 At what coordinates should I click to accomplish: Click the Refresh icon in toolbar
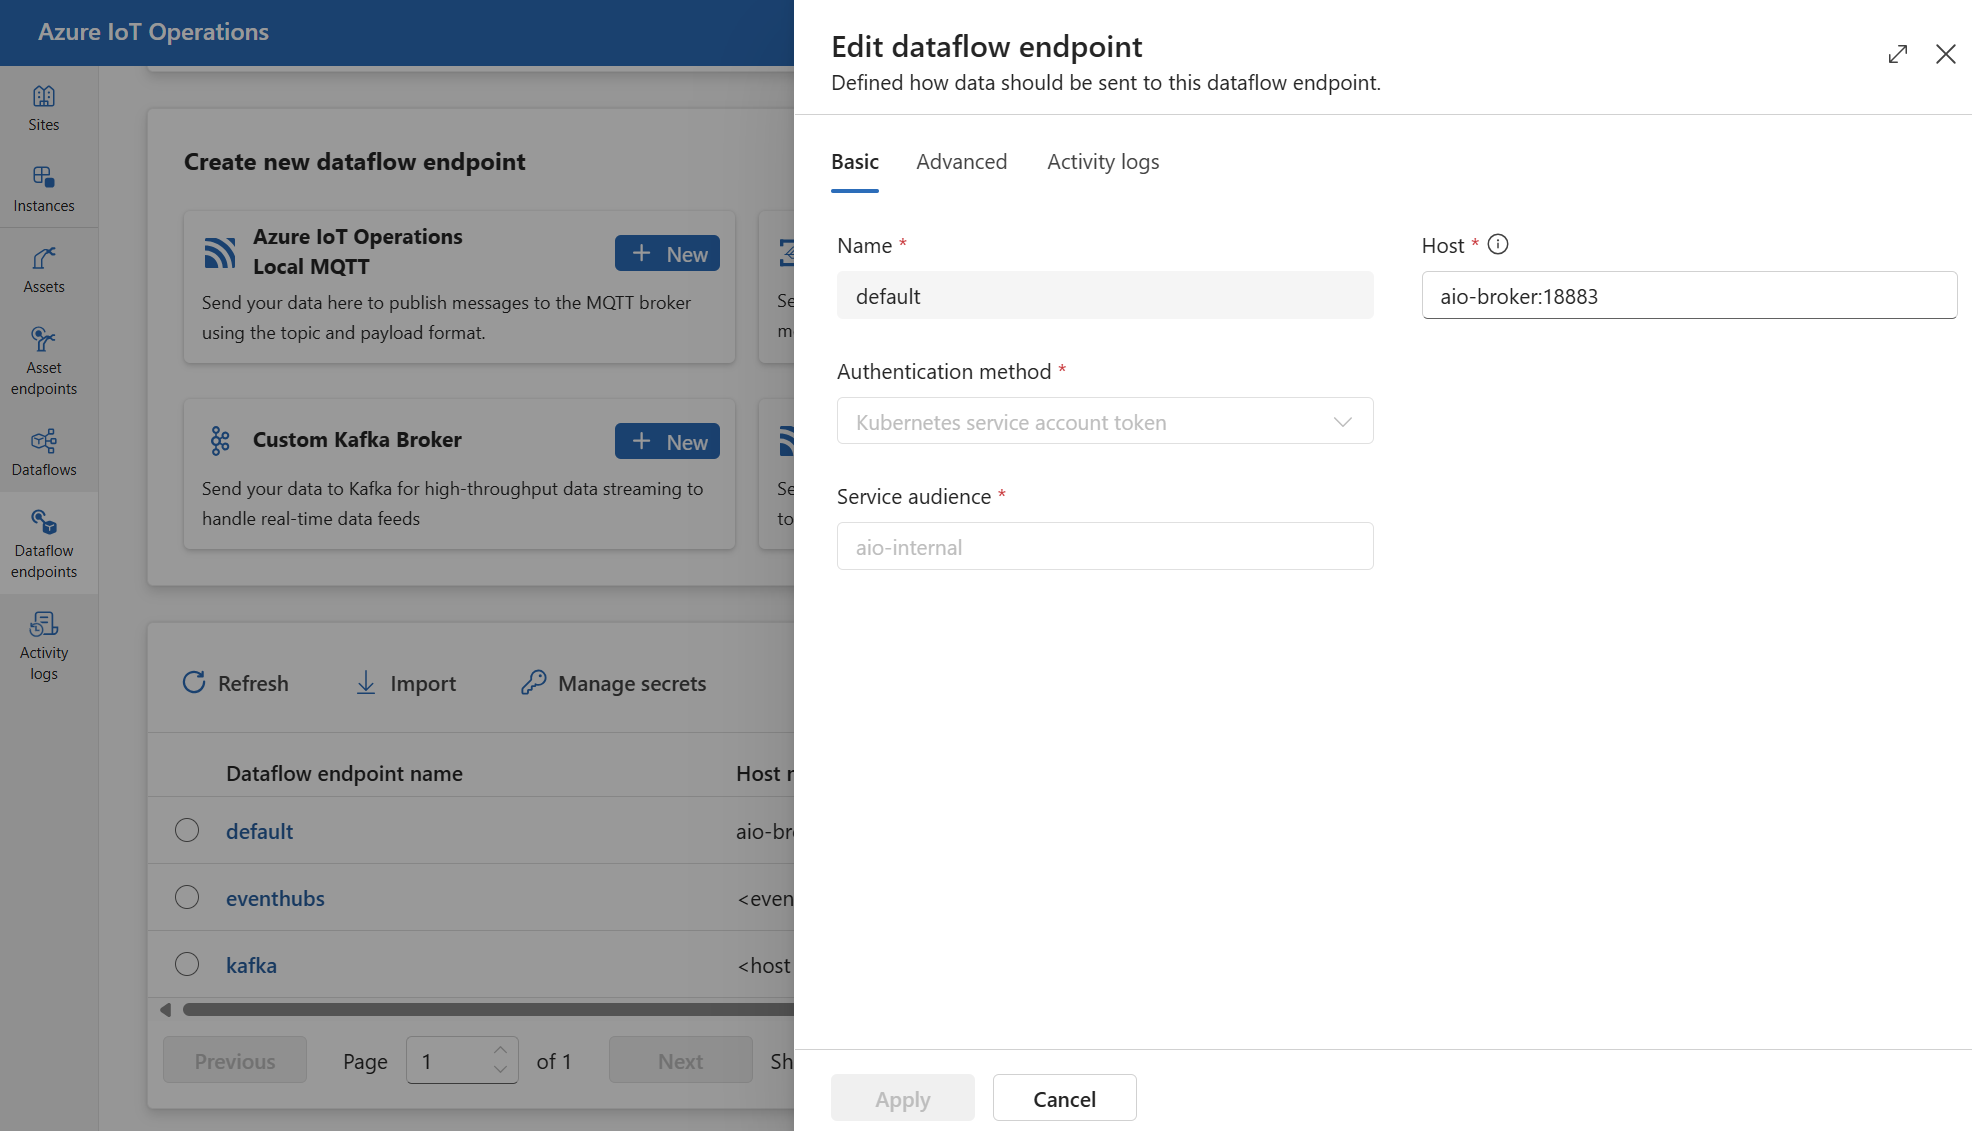pos(195,681)
